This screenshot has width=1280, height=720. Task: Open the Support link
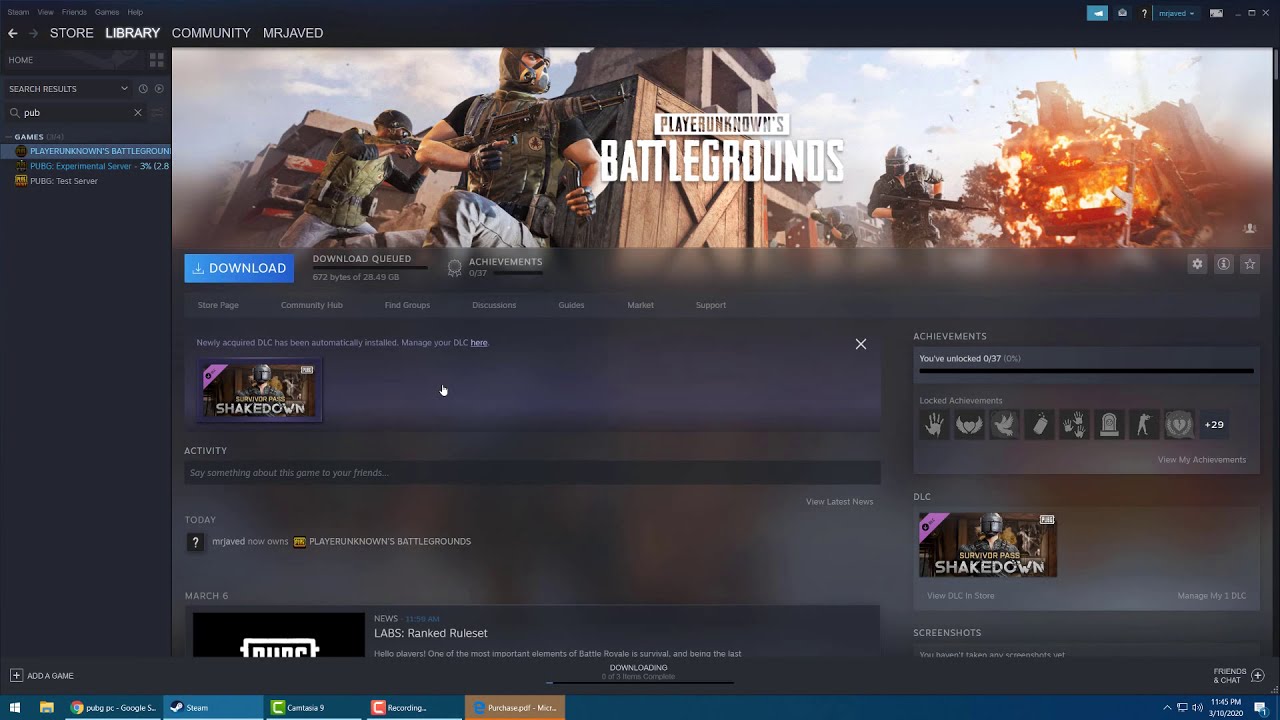(711, 305)
